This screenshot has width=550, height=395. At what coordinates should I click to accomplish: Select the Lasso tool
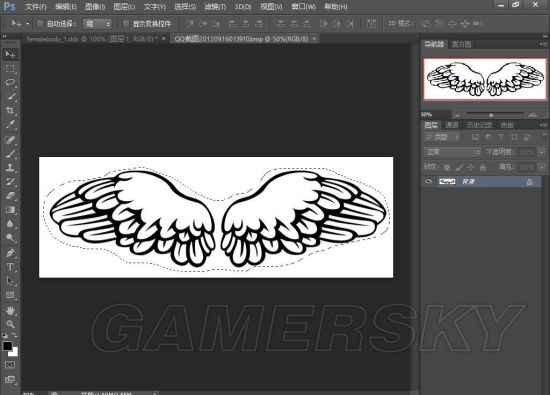point(10,82)
